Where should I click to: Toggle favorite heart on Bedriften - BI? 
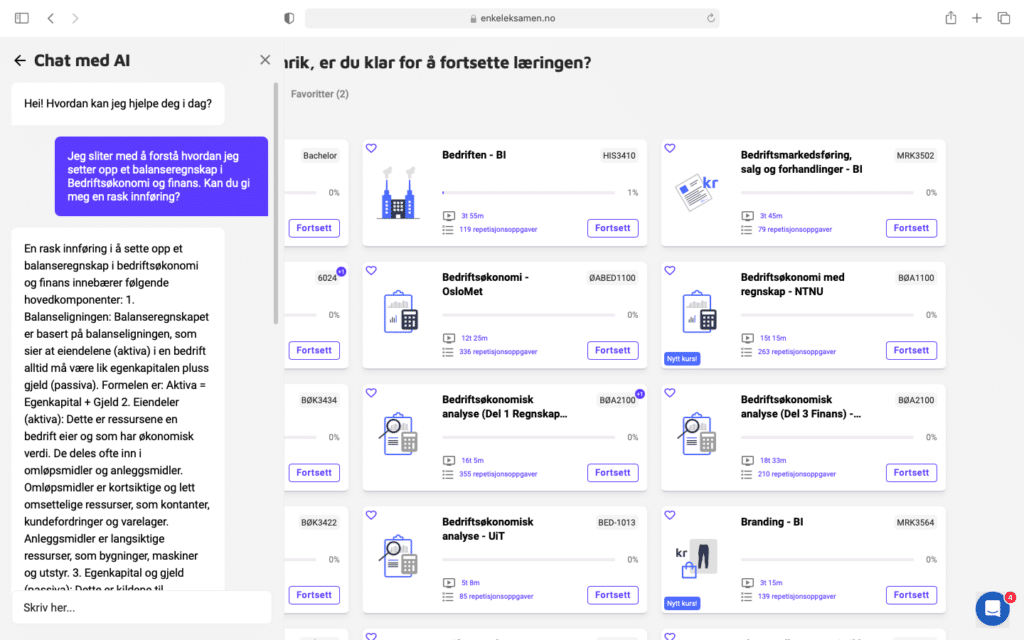(x=371, y=148)
